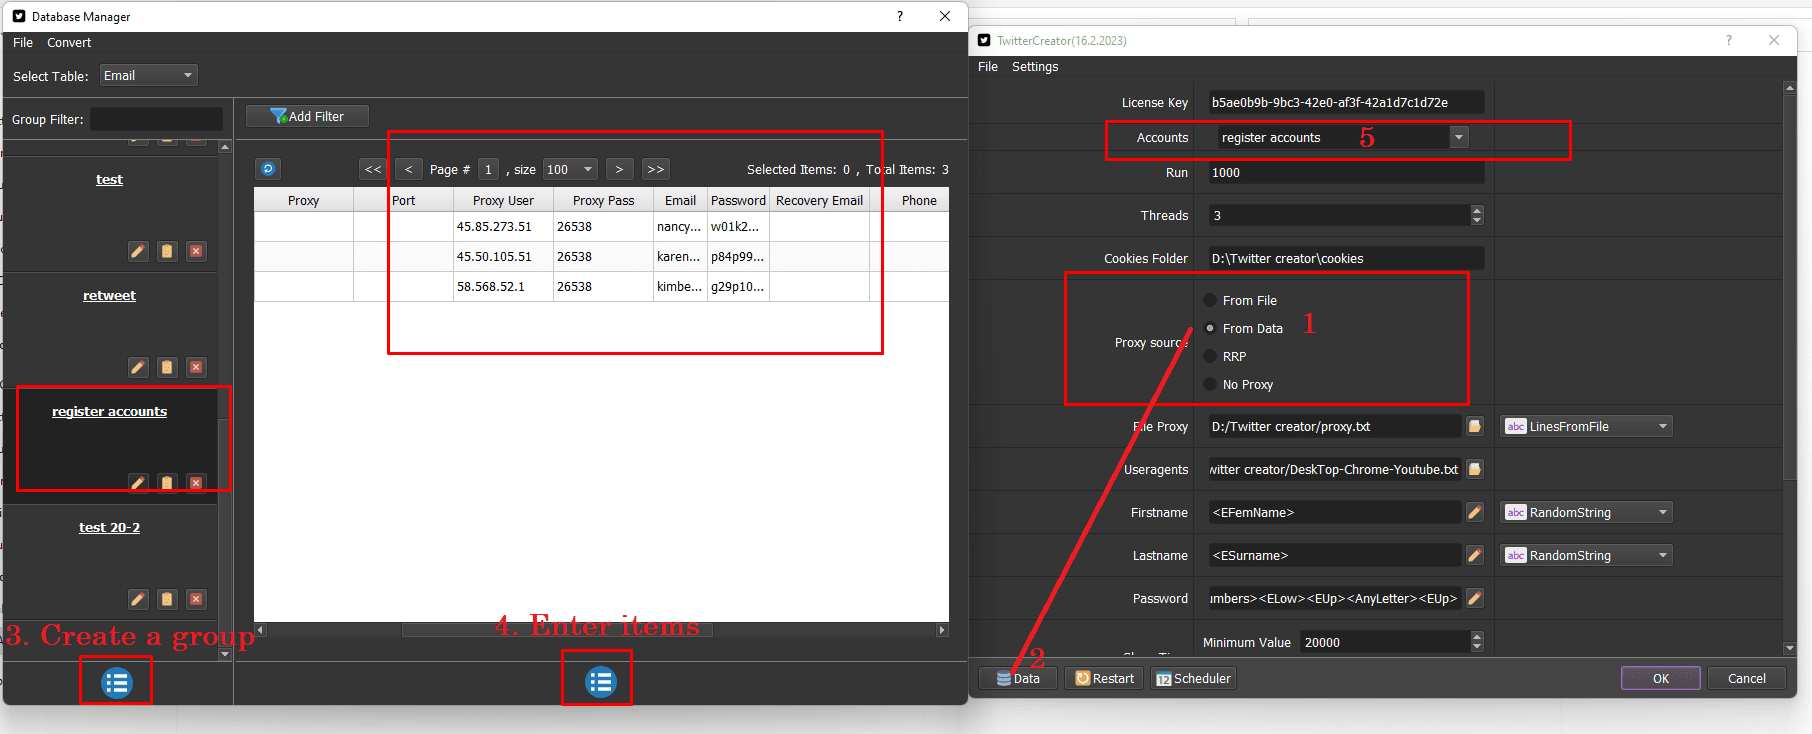1812x734 pixels.
Task: Open Lastname RandomString dropdown
Action: click(1586, 555)
